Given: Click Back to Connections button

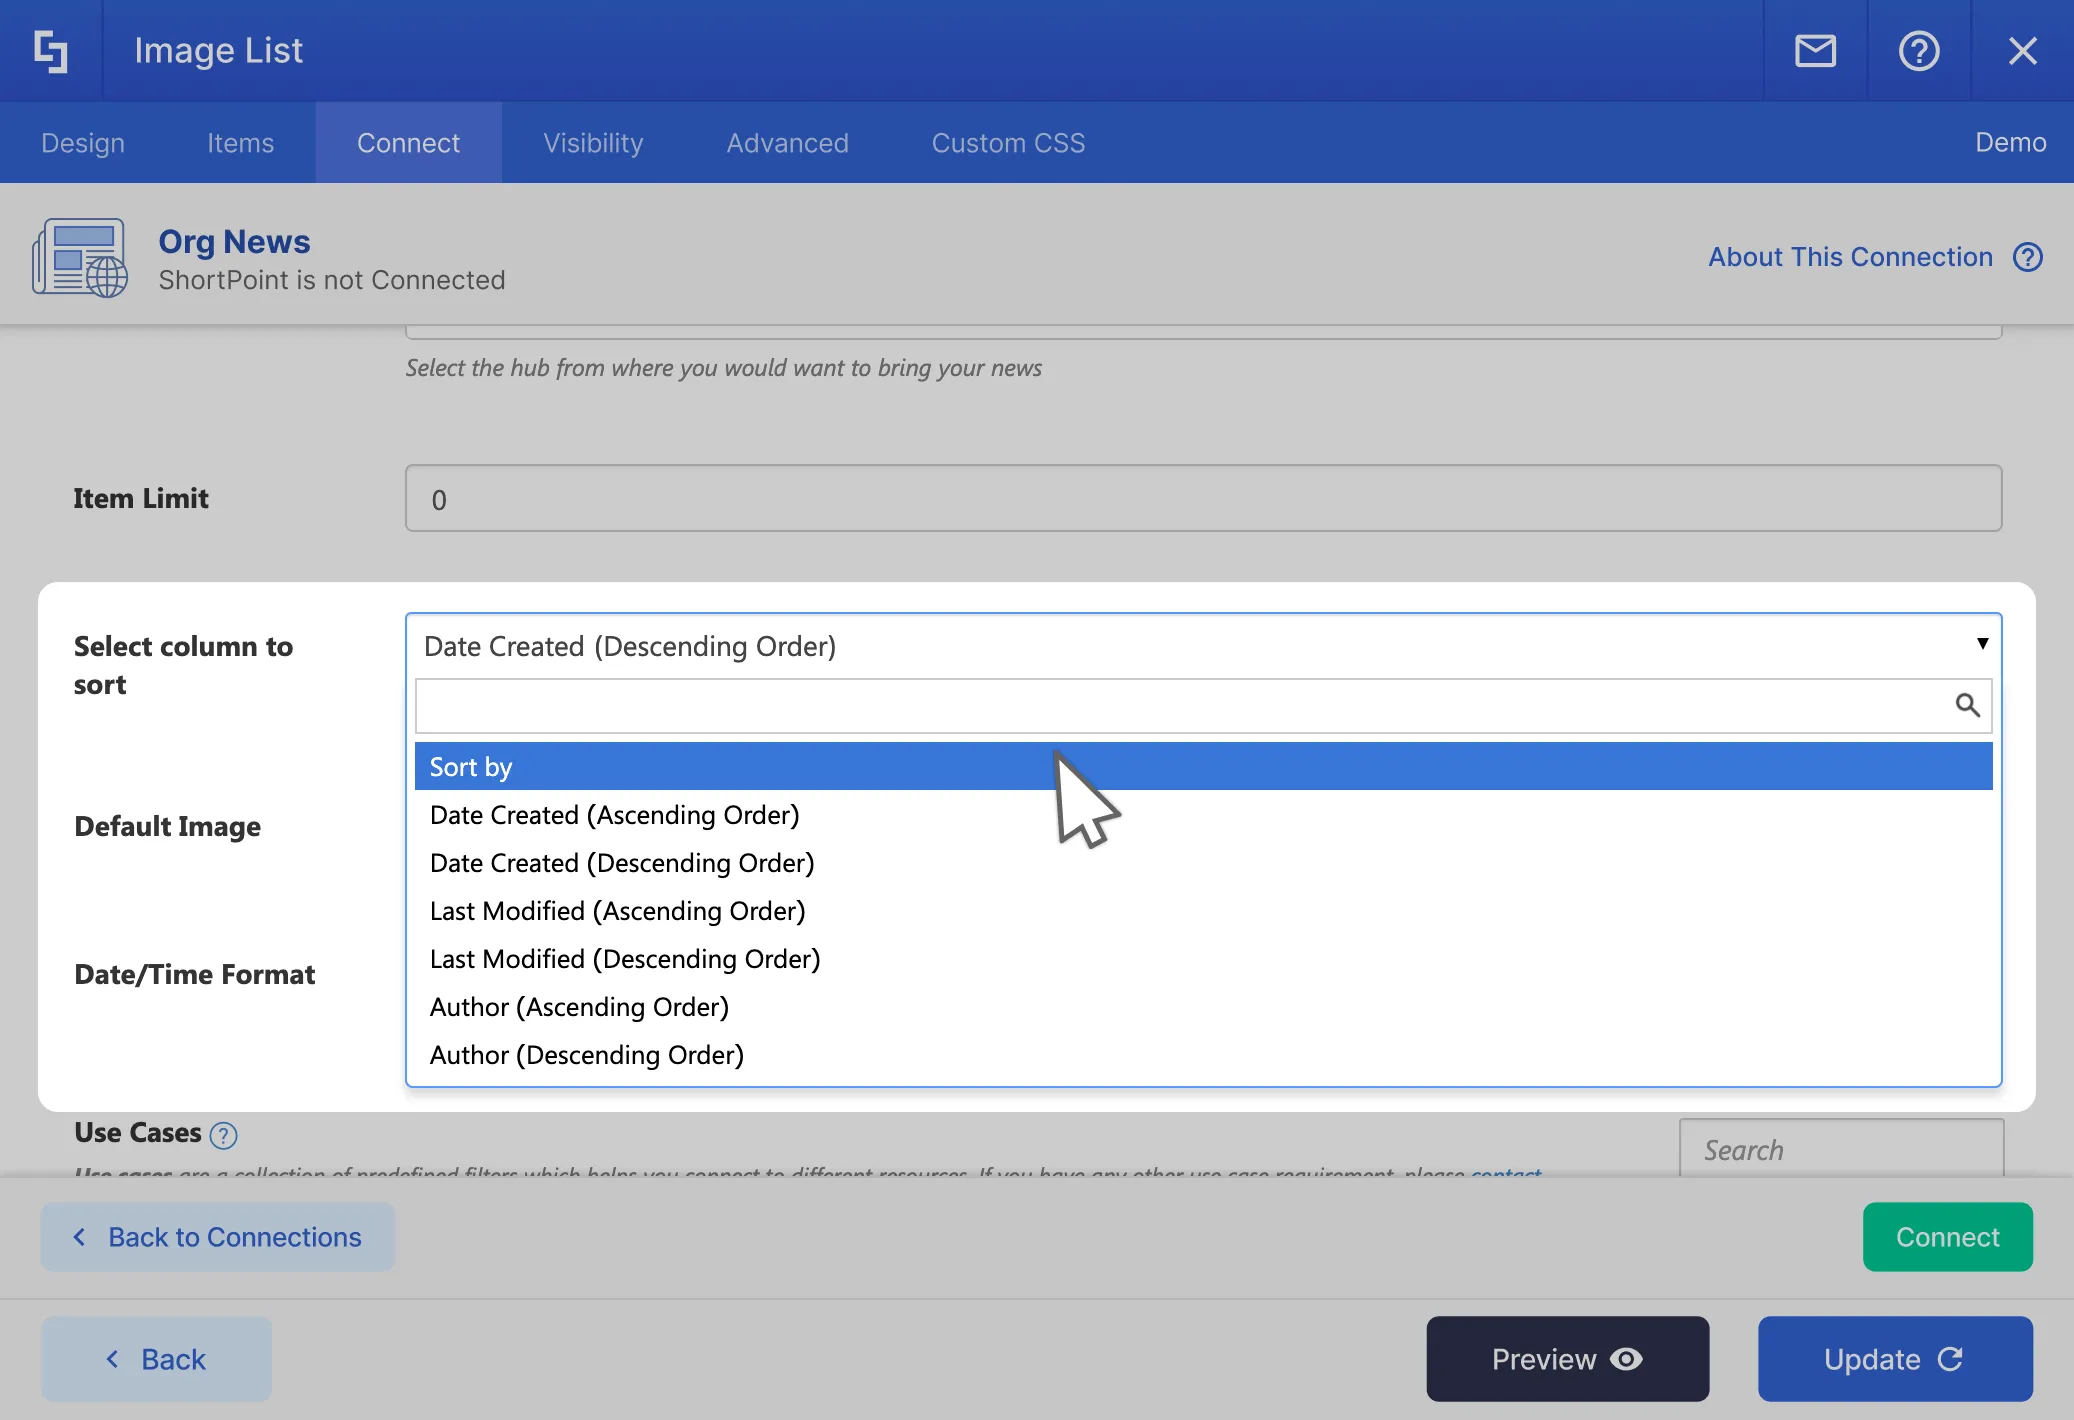Looking at the screenshot, I should click(x=218, y=1237).
